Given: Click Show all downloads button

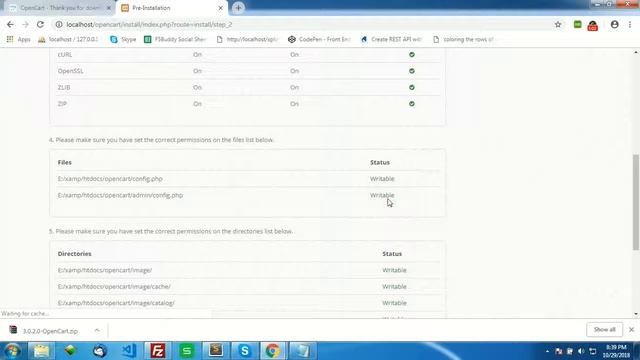Looking at the screenshot, I should coord(604,329).
